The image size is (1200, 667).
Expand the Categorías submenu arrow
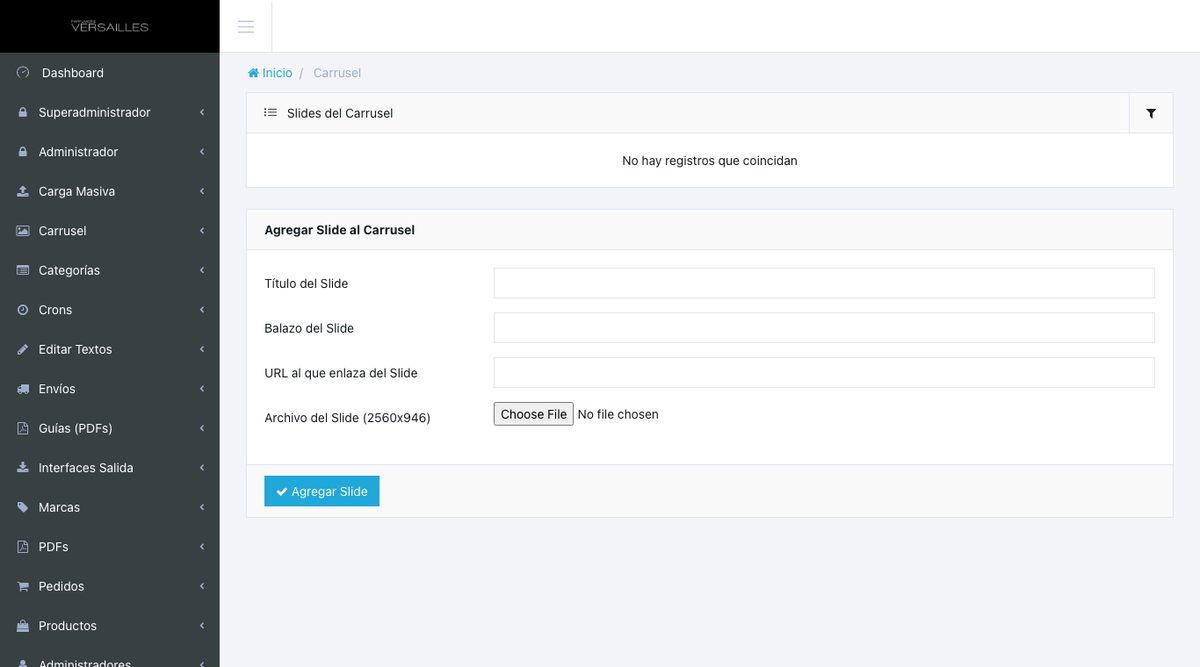coord(202,270)
